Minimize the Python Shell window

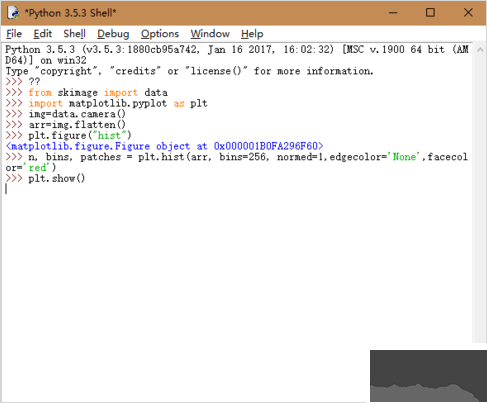click(393, 13)
